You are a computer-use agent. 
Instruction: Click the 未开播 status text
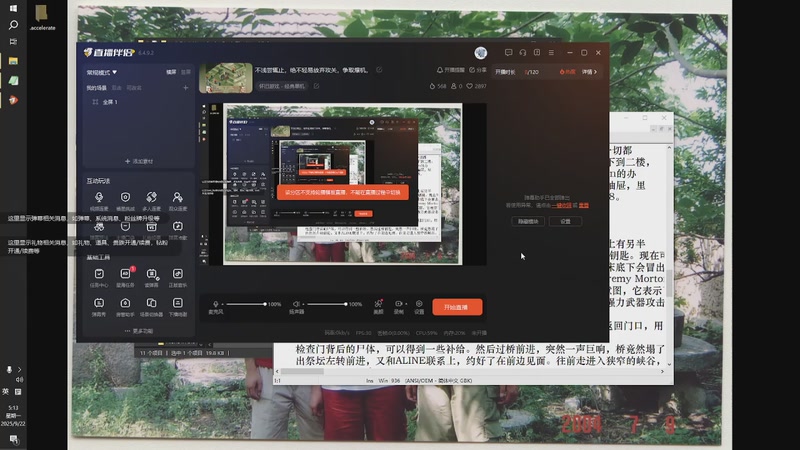click(x=479, y=333)
